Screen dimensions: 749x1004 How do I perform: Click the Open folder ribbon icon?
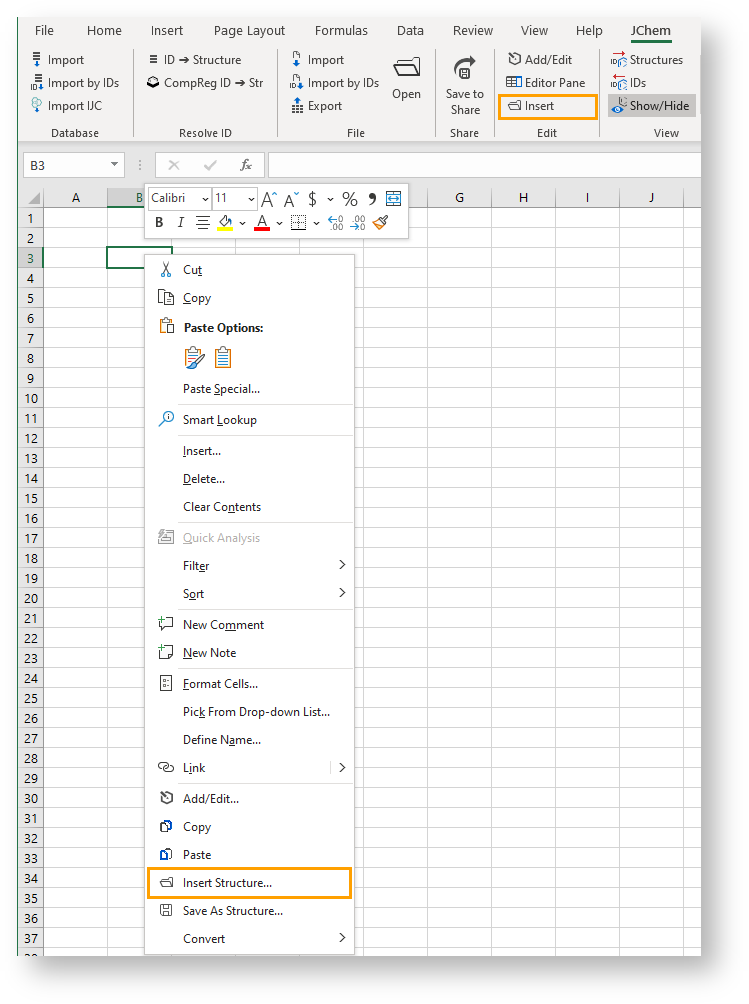coord(406,78)
